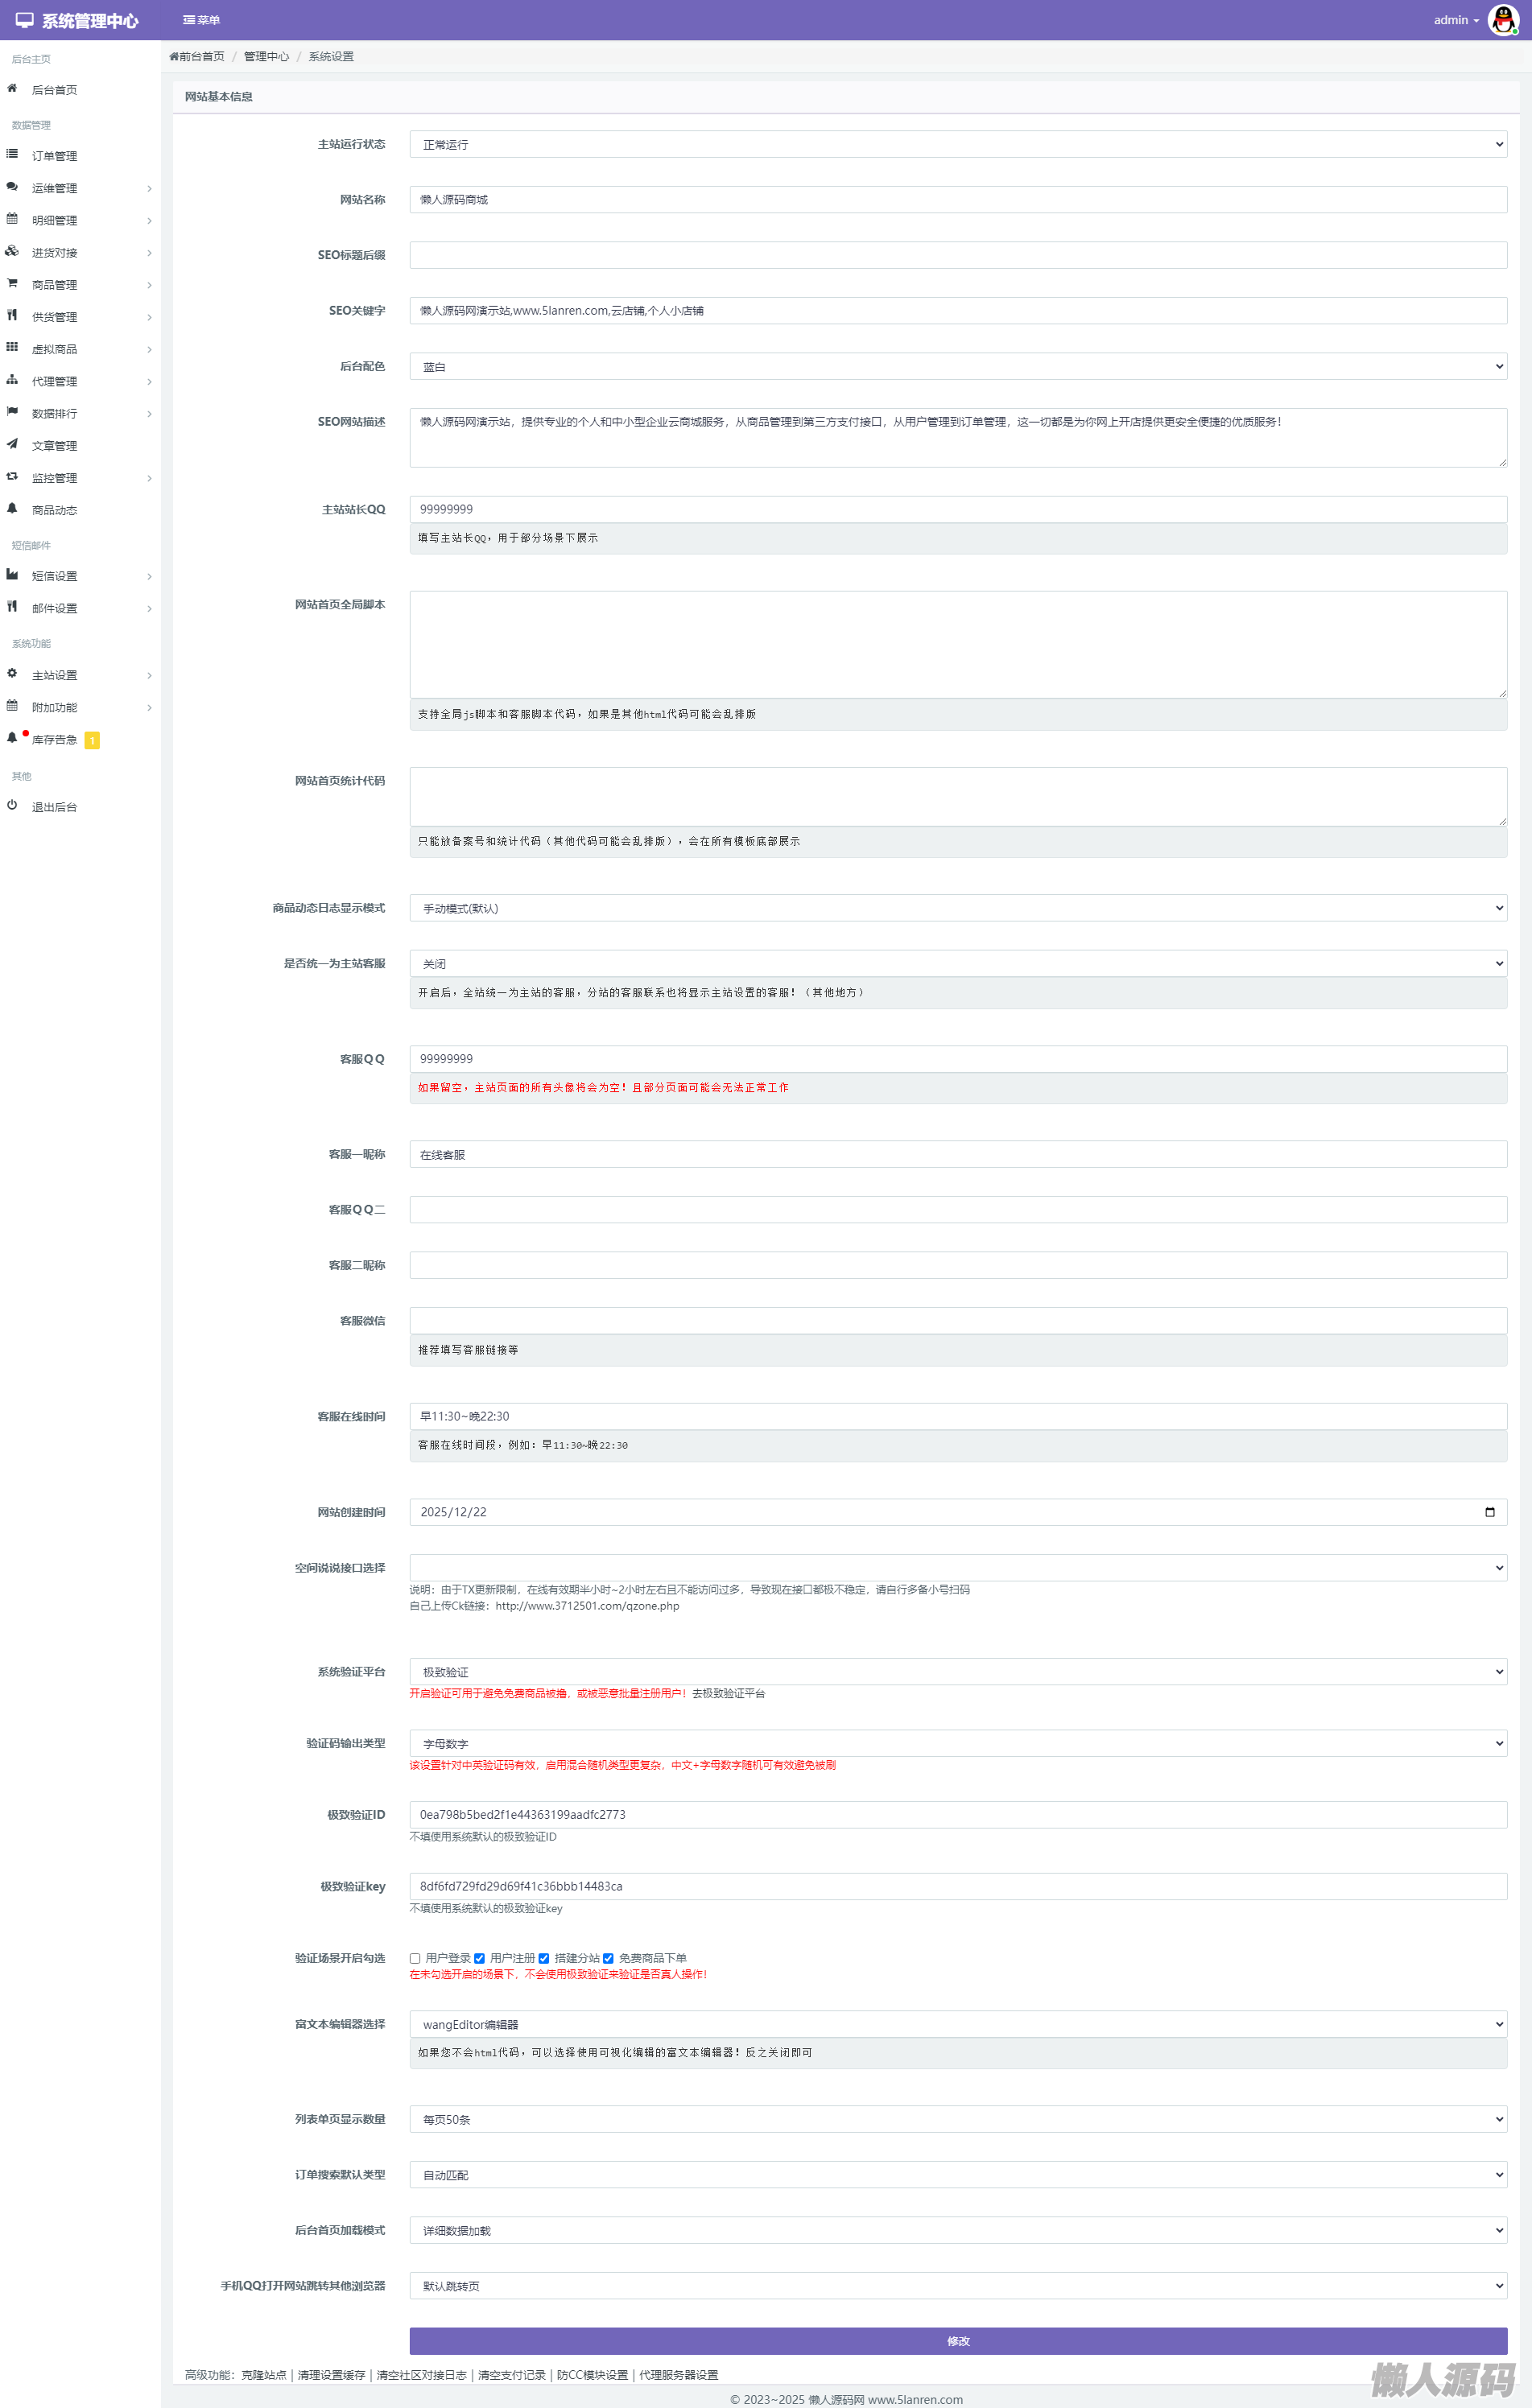
Task: Click the cutlery icon beside 邮件设置
Action: pos(12,606)
